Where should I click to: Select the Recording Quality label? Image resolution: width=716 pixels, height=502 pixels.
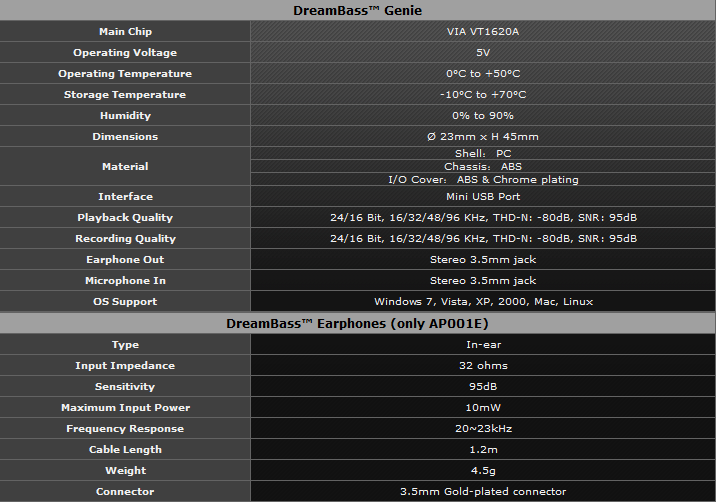coord(125,238)
